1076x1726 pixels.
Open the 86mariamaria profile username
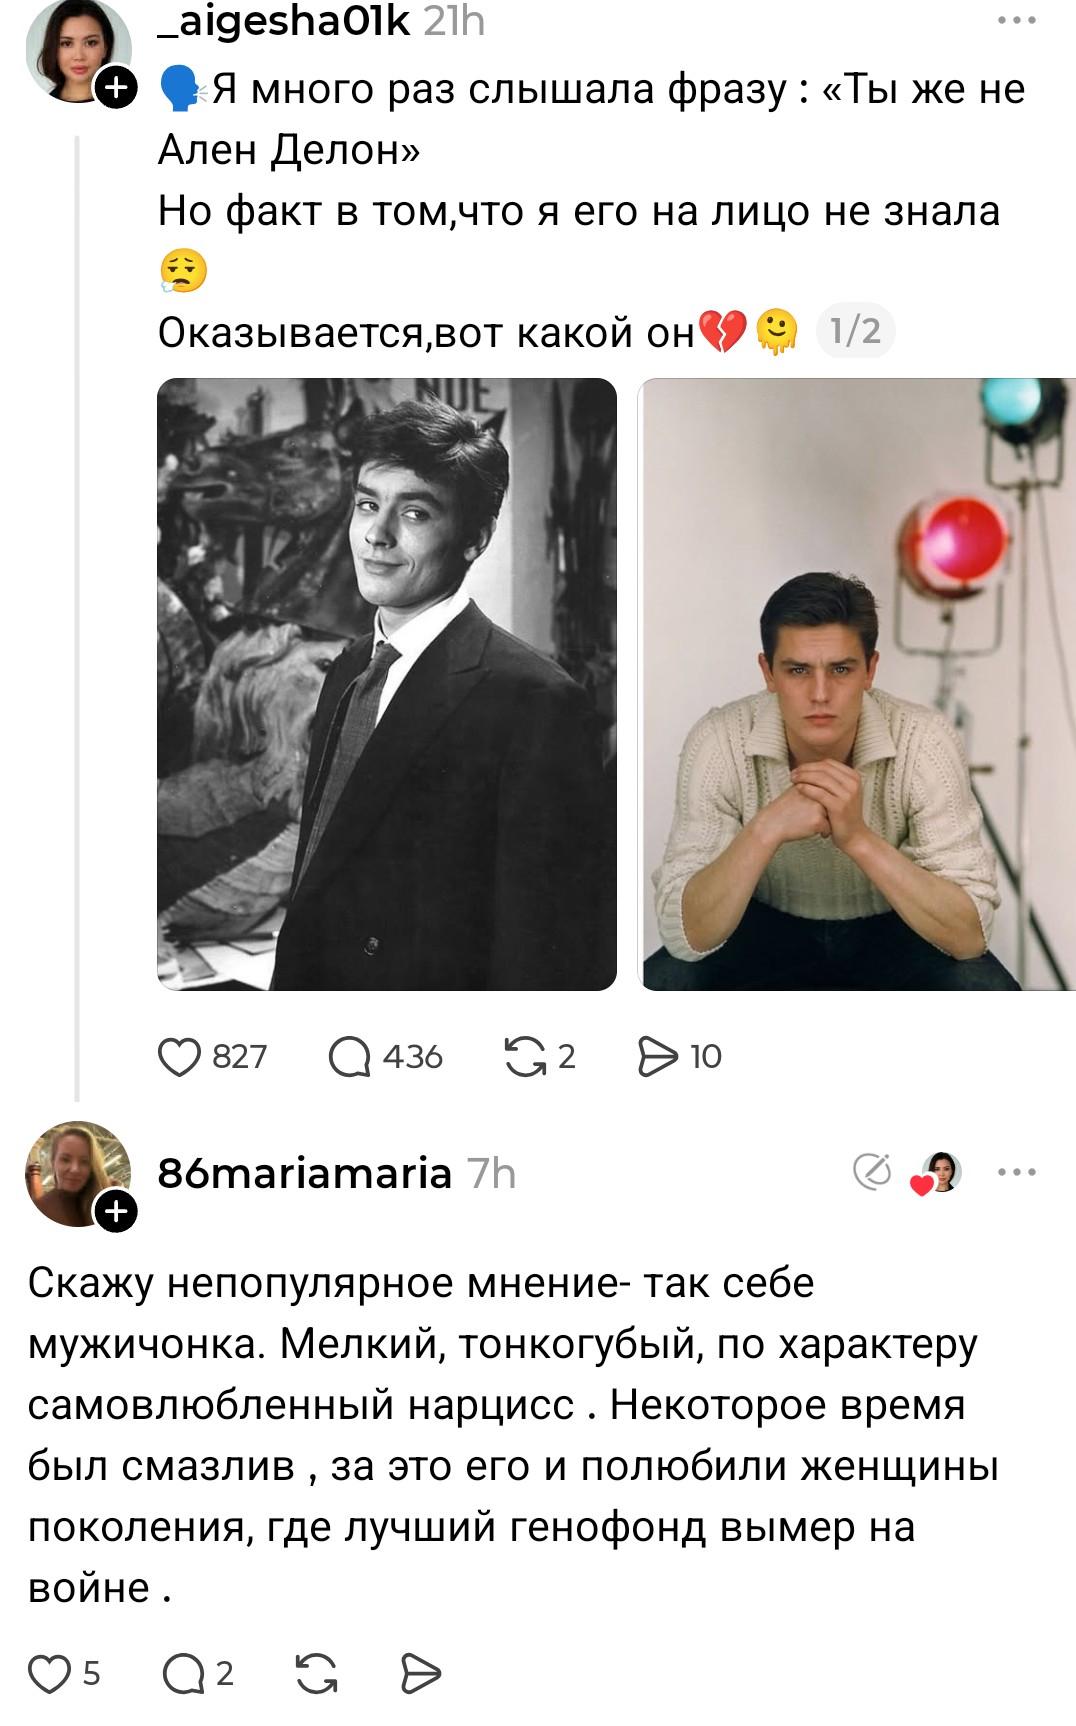pyautogui.click(x=304, y=1173)
